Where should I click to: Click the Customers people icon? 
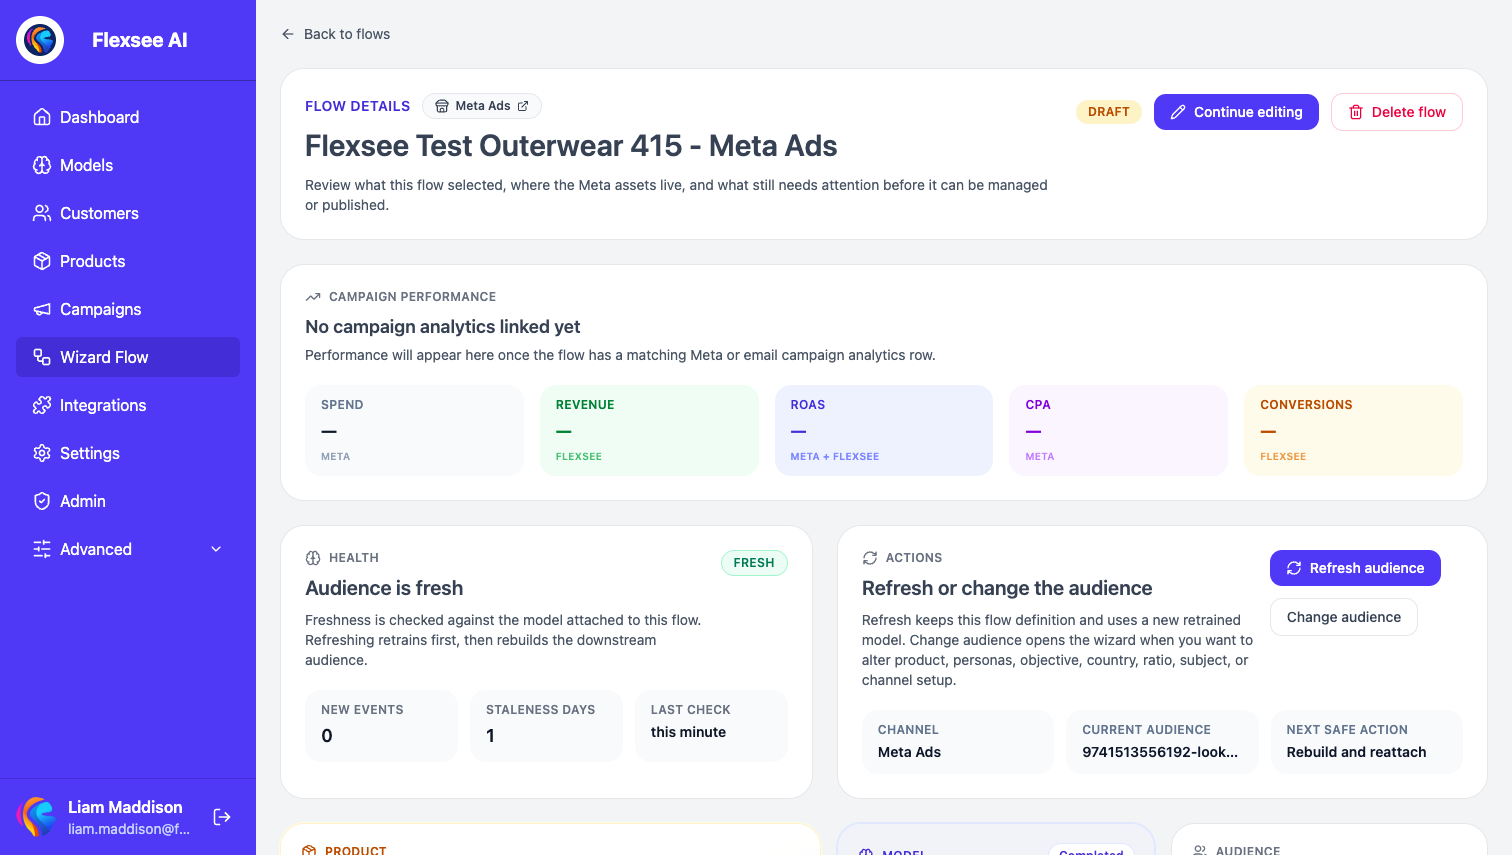click(42, 213)
